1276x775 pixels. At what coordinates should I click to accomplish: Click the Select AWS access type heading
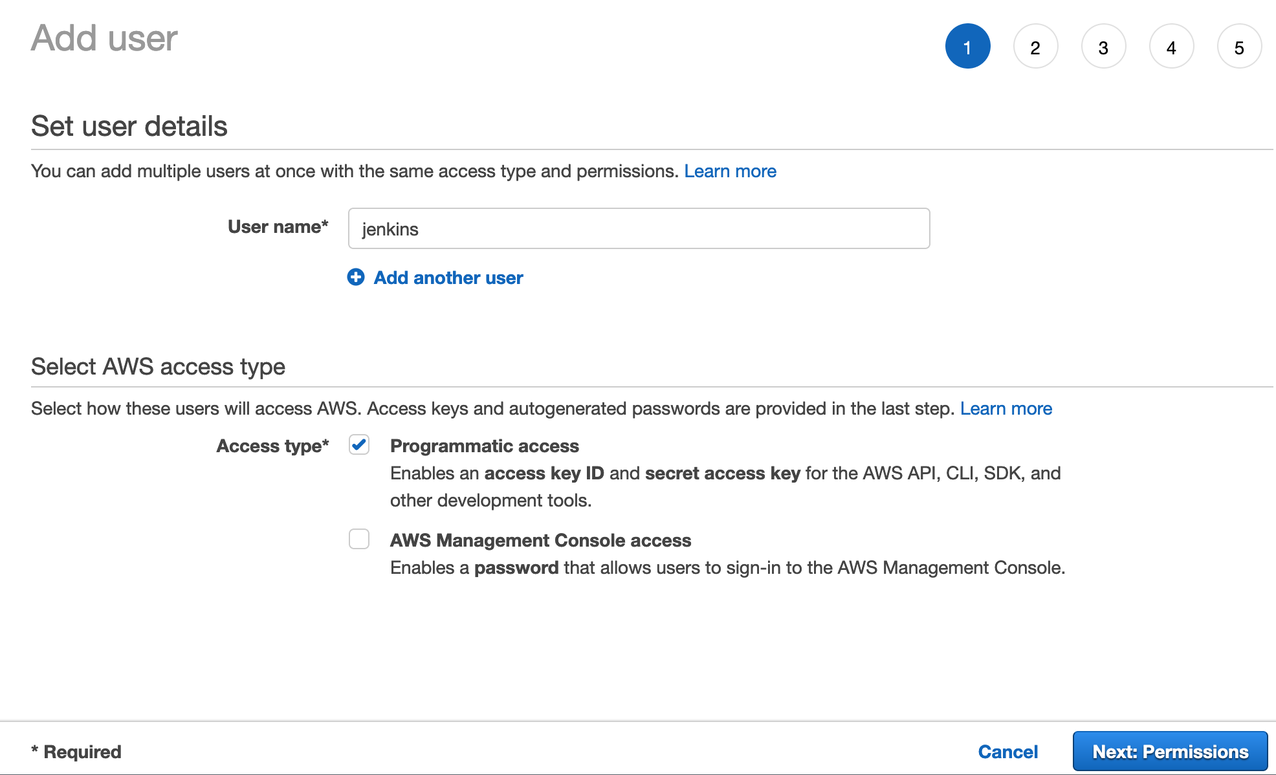158,366
